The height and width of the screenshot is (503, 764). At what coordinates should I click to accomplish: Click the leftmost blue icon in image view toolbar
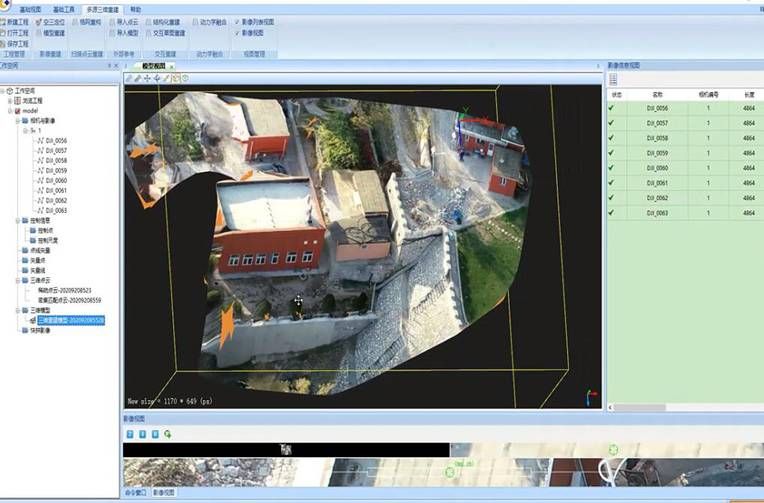[x=130, y=434]
